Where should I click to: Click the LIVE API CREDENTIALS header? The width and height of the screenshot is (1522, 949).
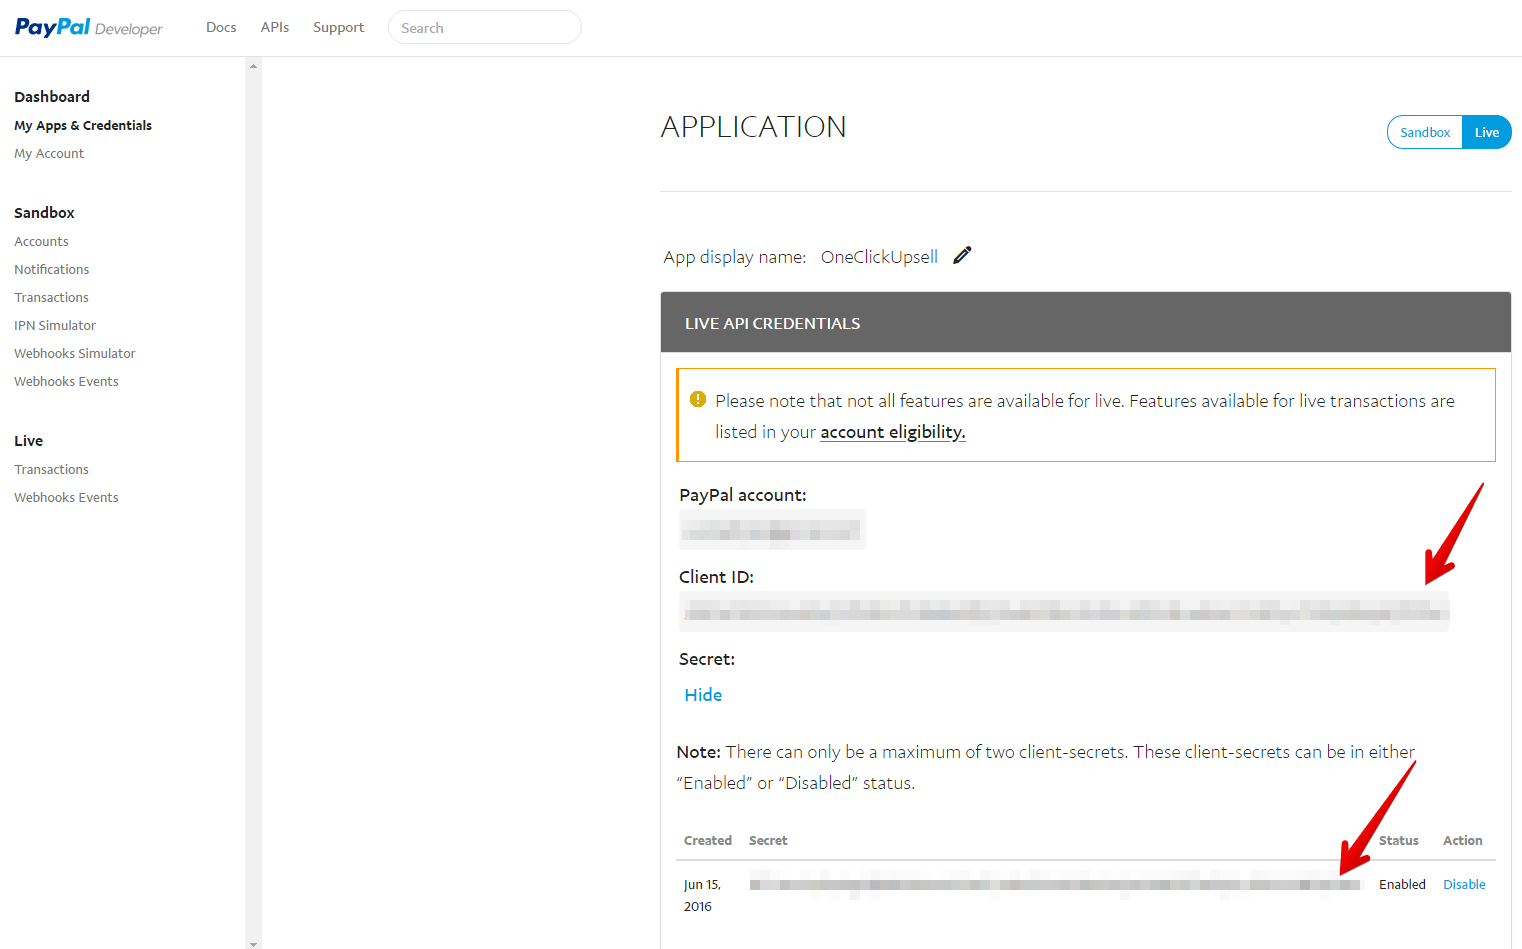772,323
